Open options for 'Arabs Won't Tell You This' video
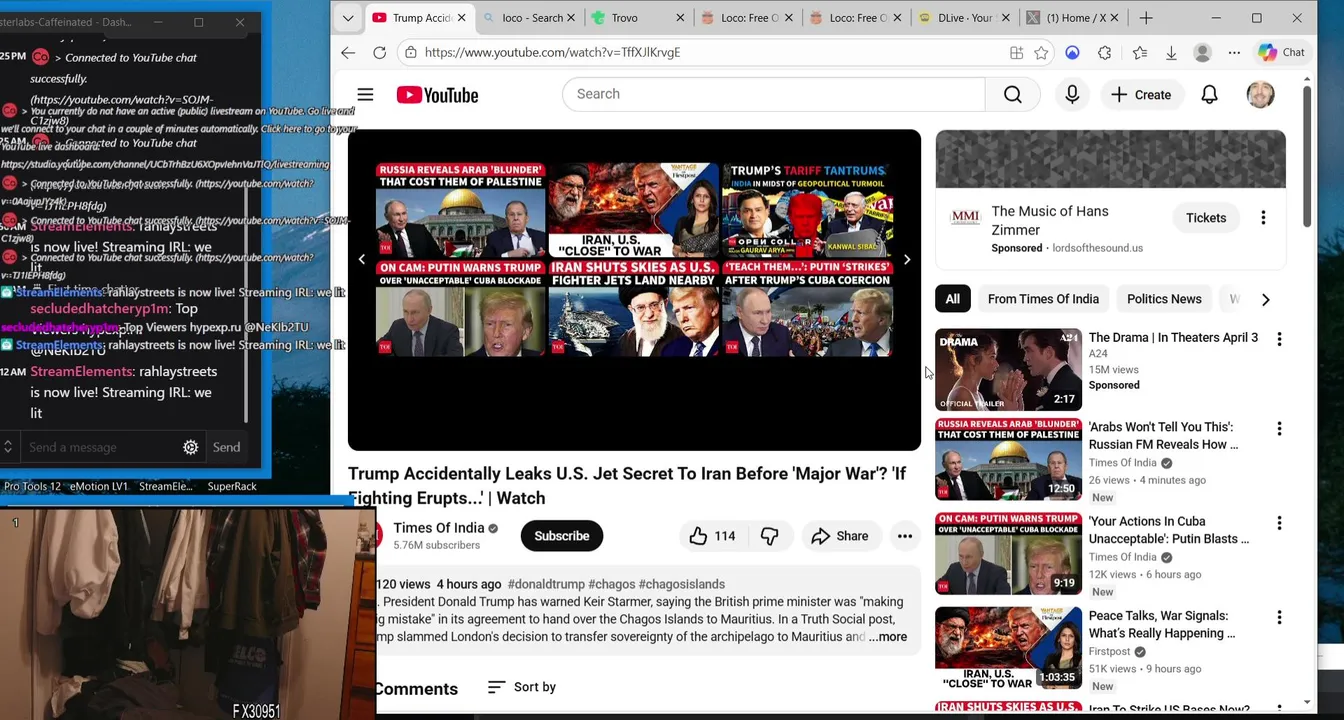The height and width of the screenshot is (720, 1344). point(1279,429)
